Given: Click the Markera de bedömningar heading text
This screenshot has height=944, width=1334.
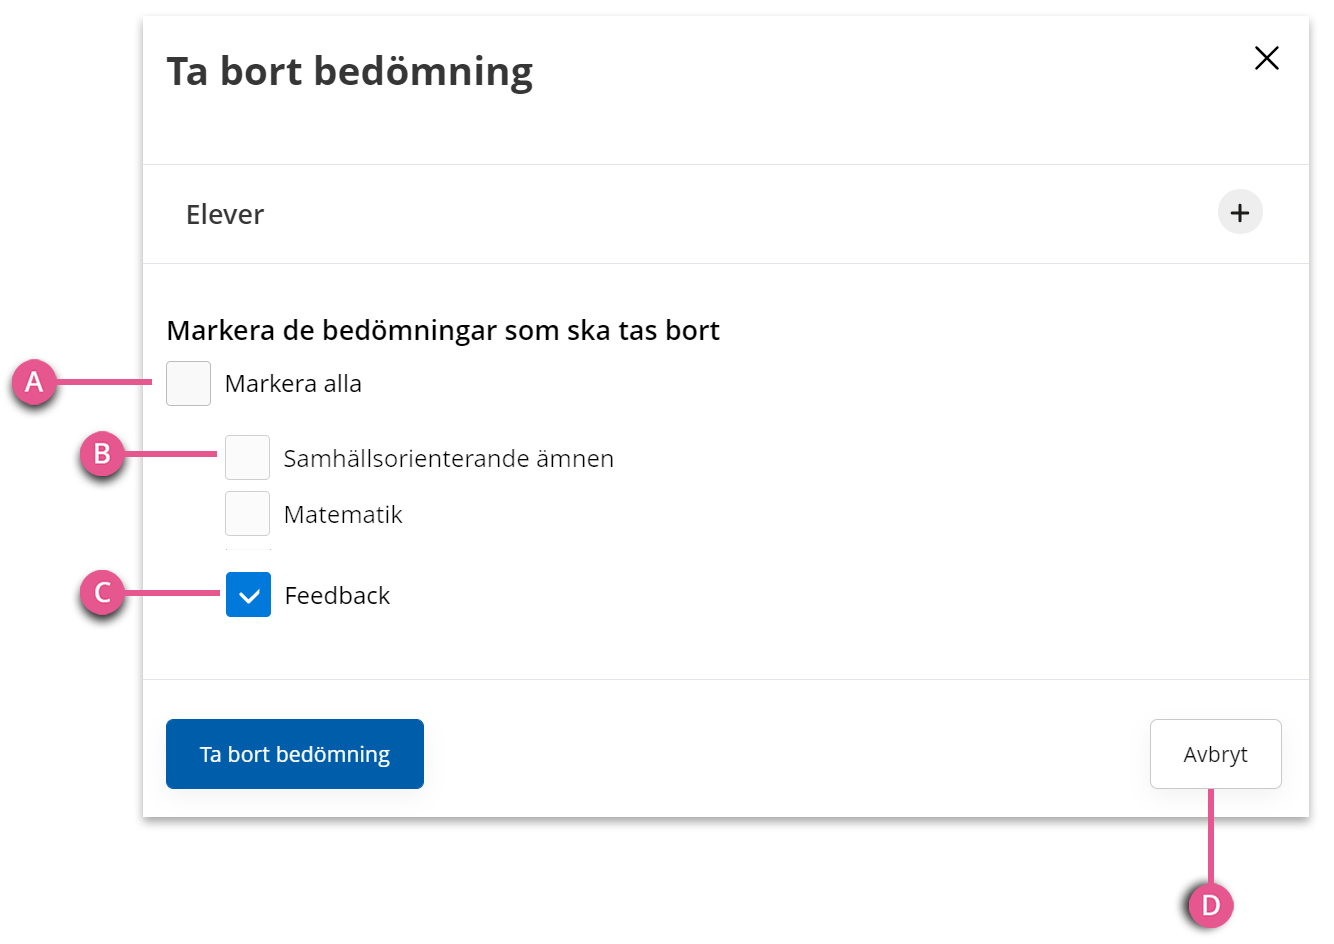Looking at the screenshot, I should [443, 331].
